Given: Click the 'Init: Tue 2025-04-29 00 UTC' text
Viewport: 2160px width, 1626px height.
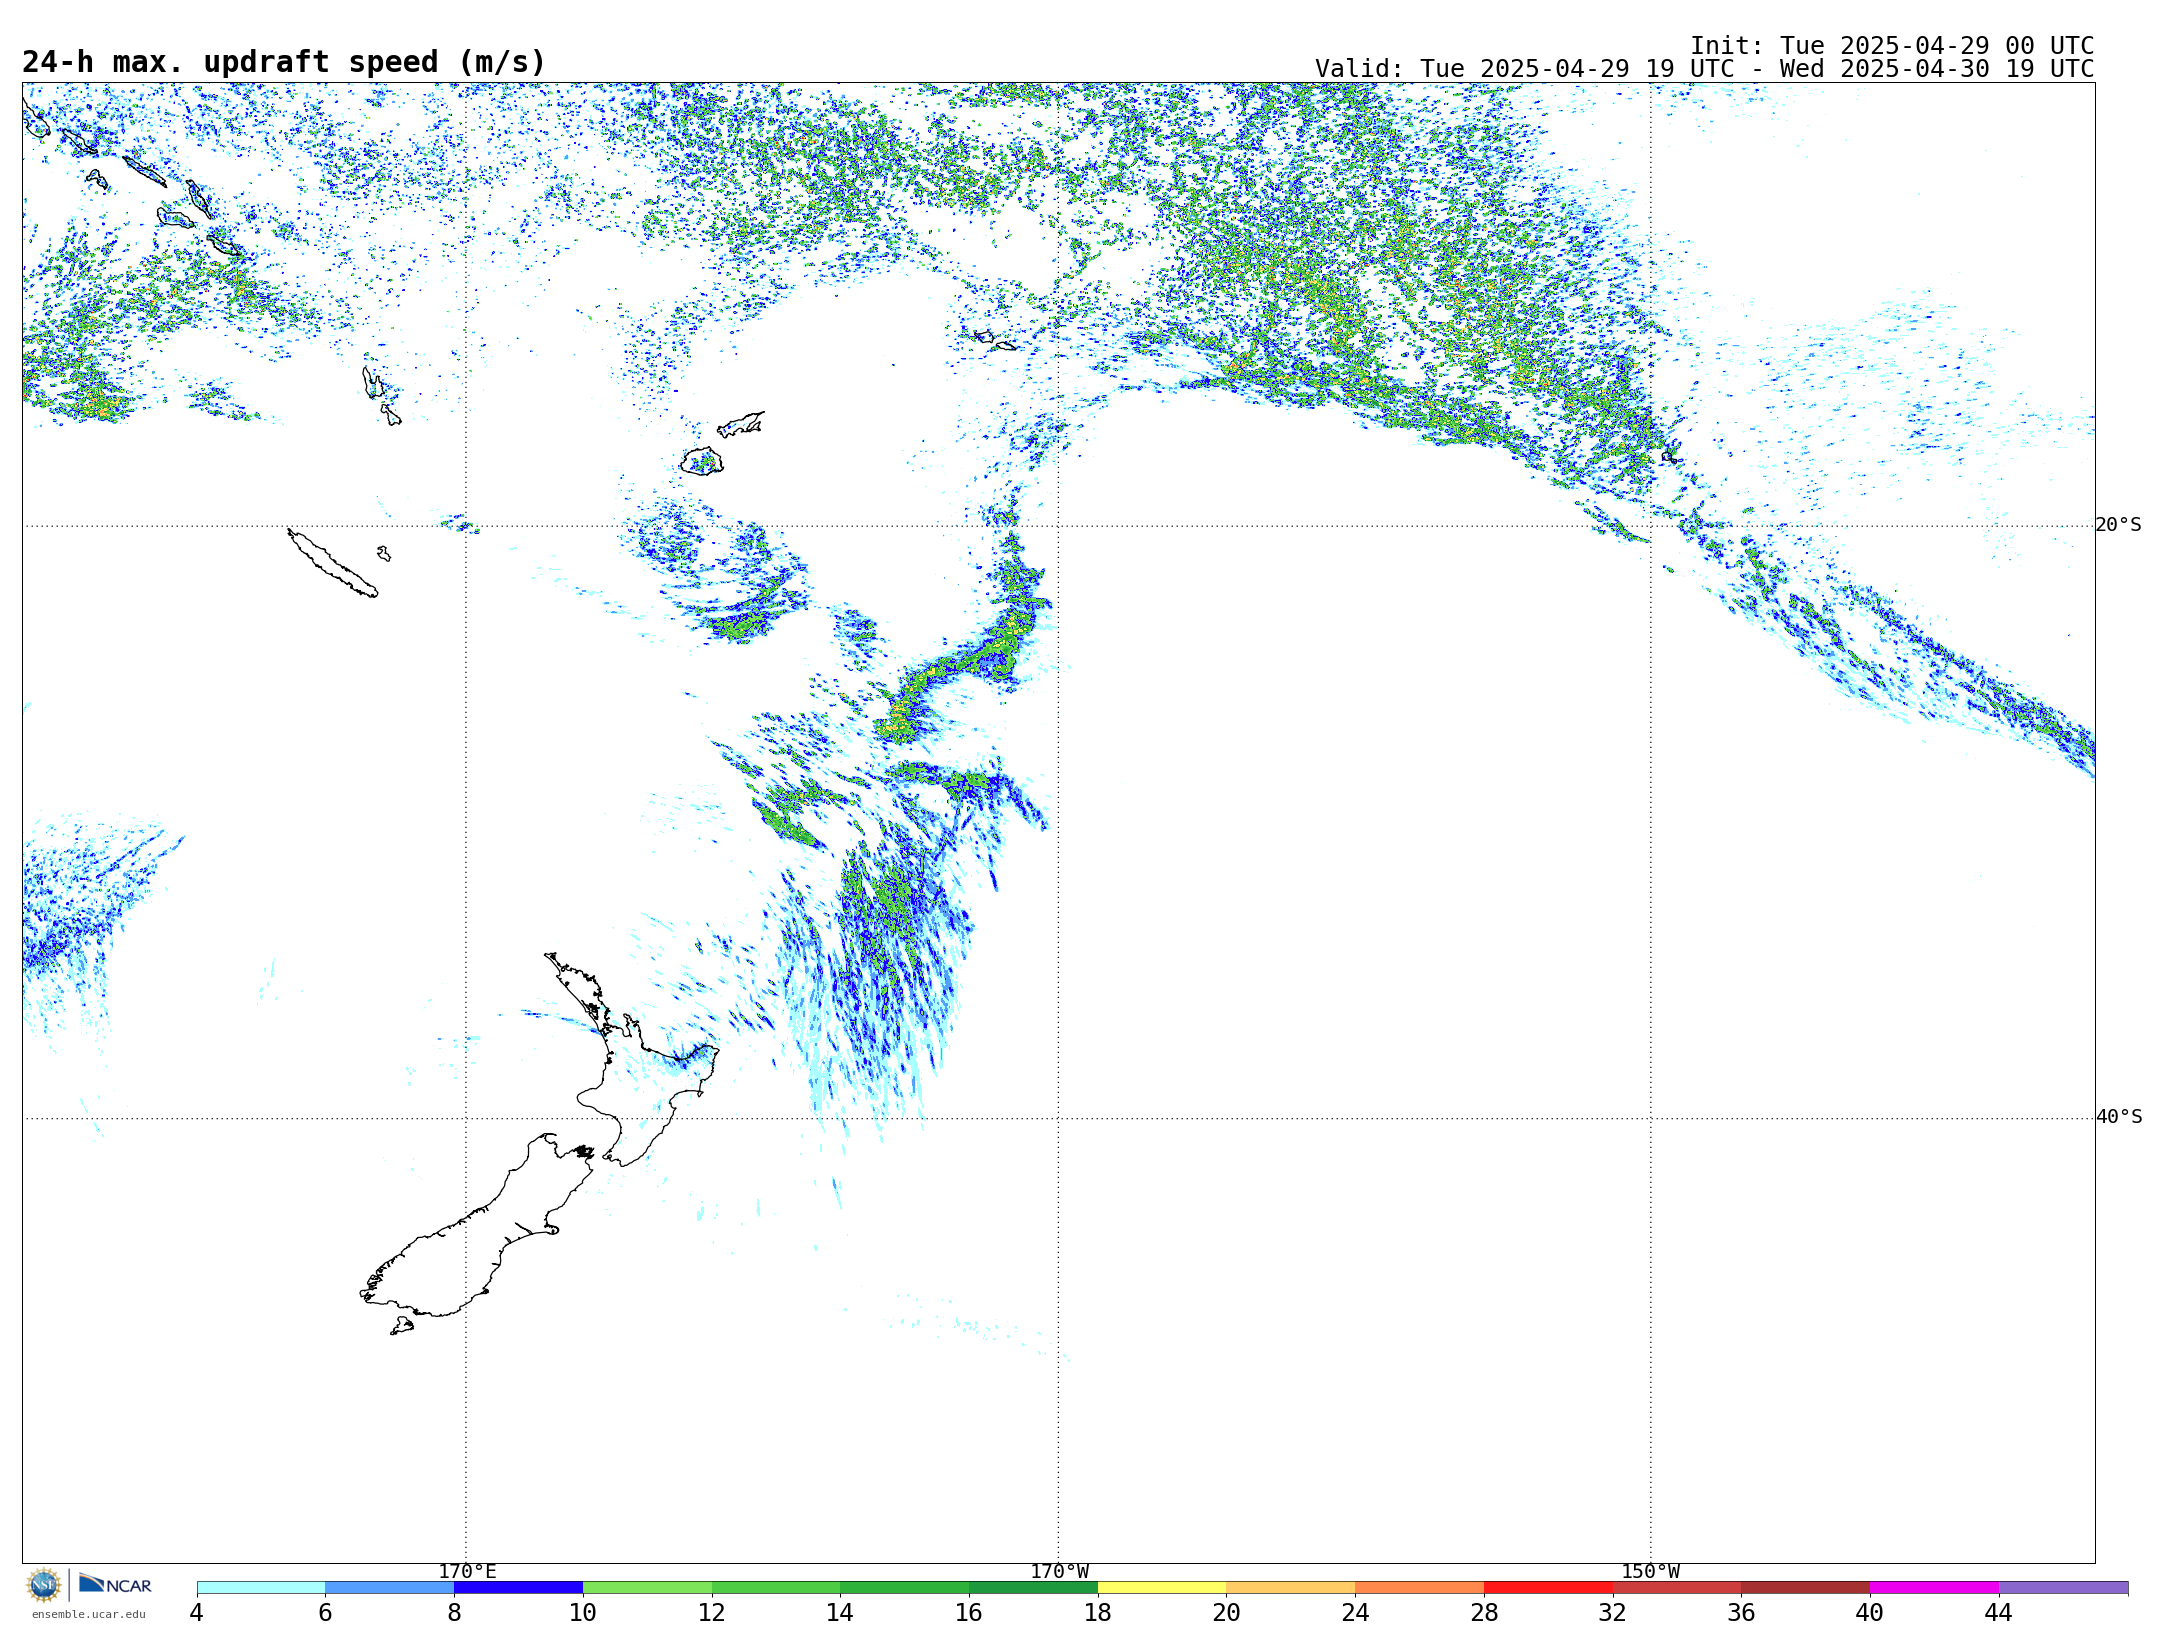Looking at the screenshot, I should point(1892,46).
